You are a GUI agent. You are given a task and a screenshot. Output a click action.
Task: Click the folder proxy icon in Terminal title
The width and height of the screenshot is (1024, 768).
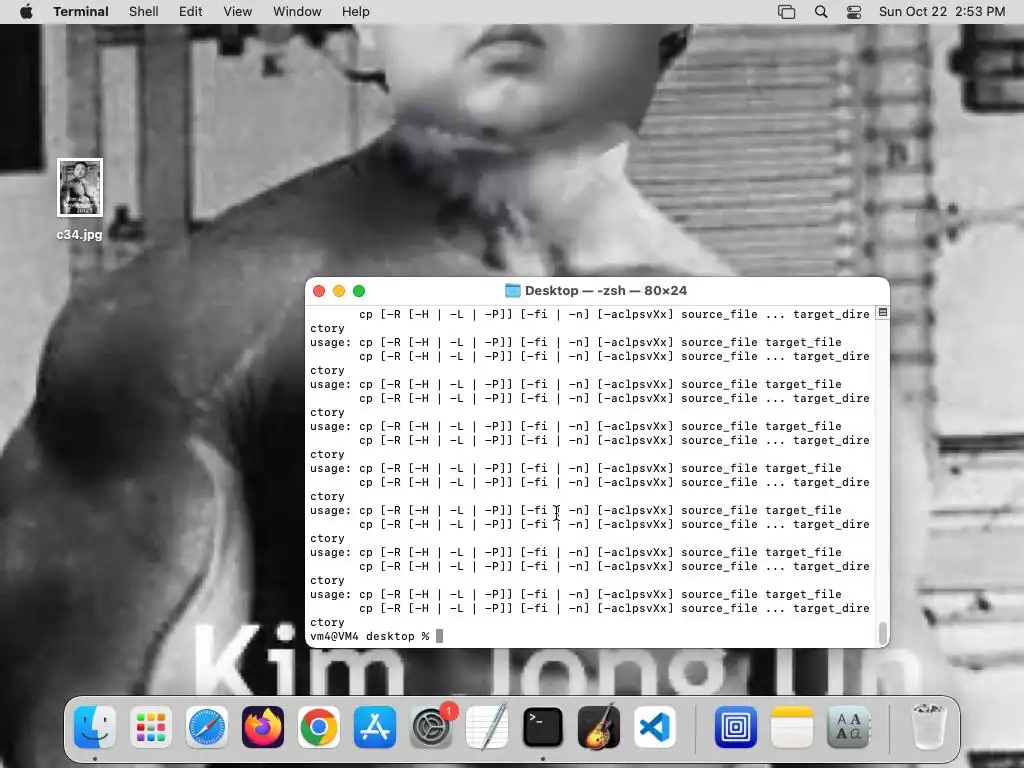tap(513, 291)
